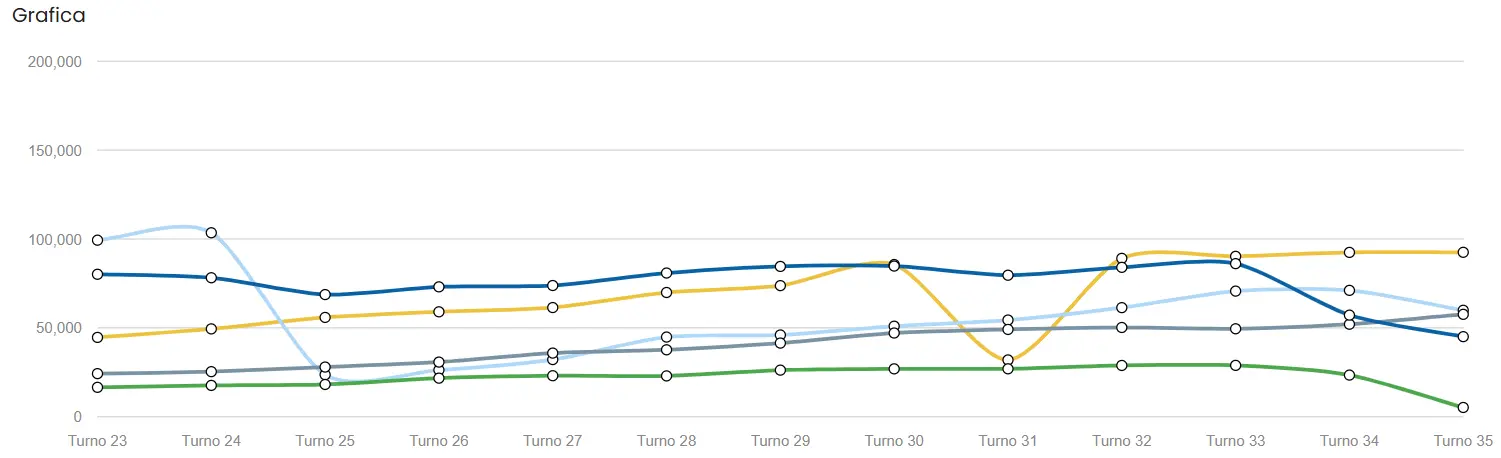Image resolution: width=1501 pixels, height=458 pixels.
Task: Click the light blue point at Turno 33
Action: [x=1236, y=291]
